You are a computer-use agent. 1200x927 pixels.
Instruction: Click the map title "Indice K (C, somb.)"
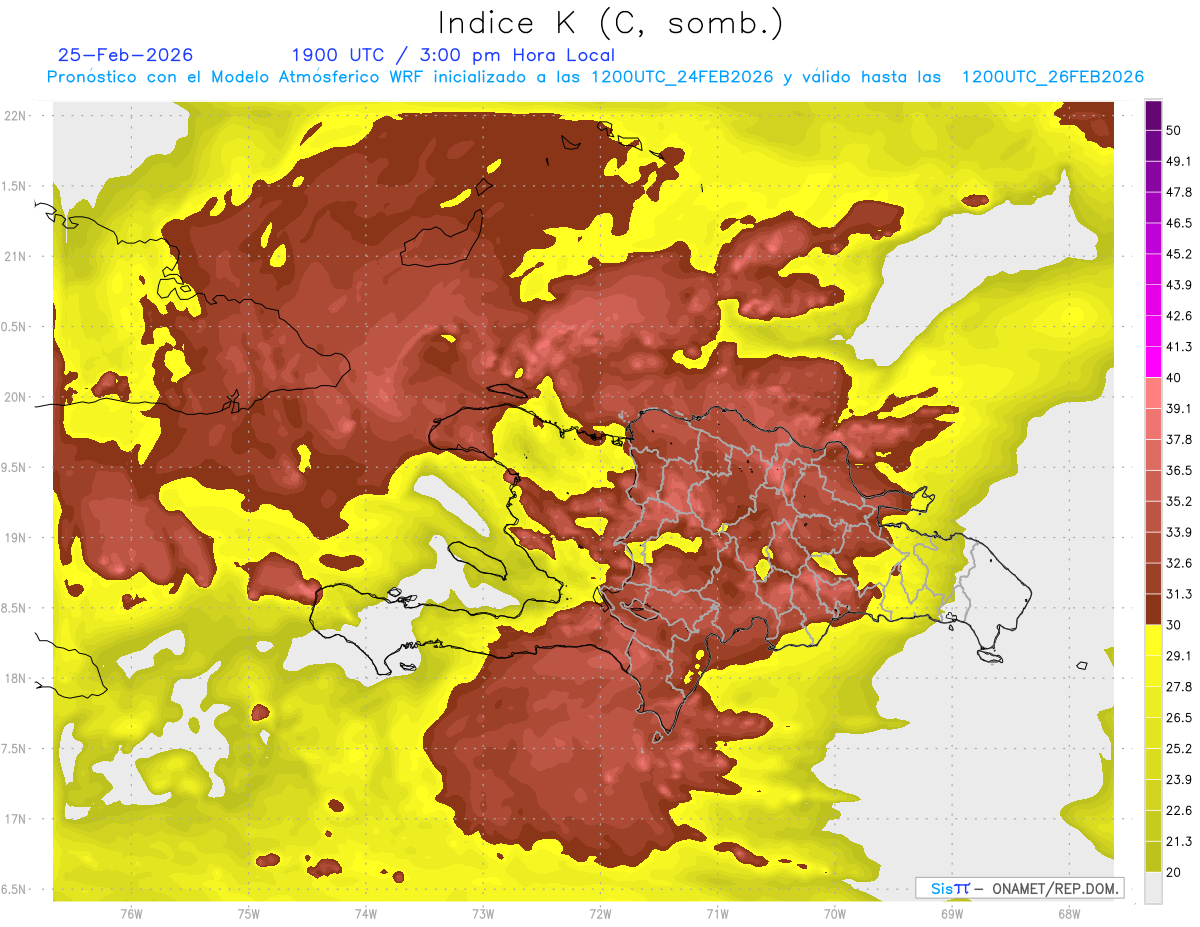pos(610,22)
